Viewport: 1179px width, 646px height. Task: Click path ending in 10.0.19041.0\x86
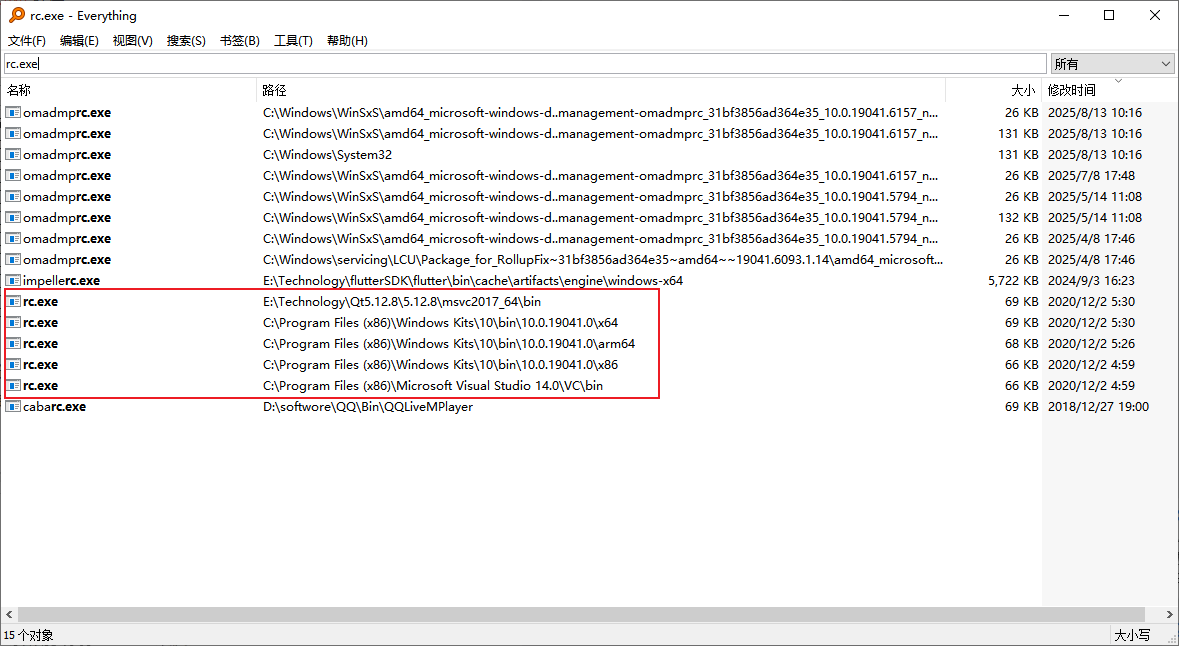click(441, 365)
